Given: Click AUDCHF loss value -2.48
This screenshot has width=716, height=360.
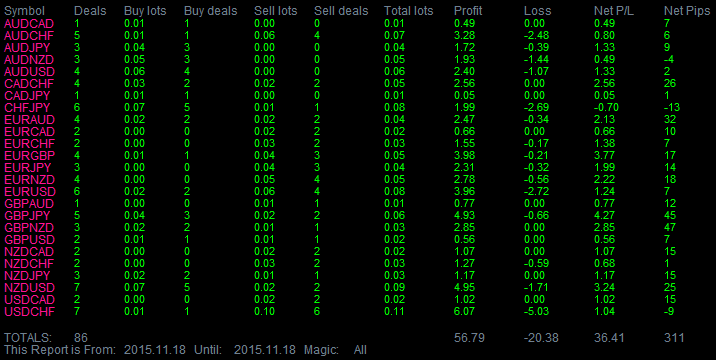Looking at the screenshot, I should coord(537,36).
